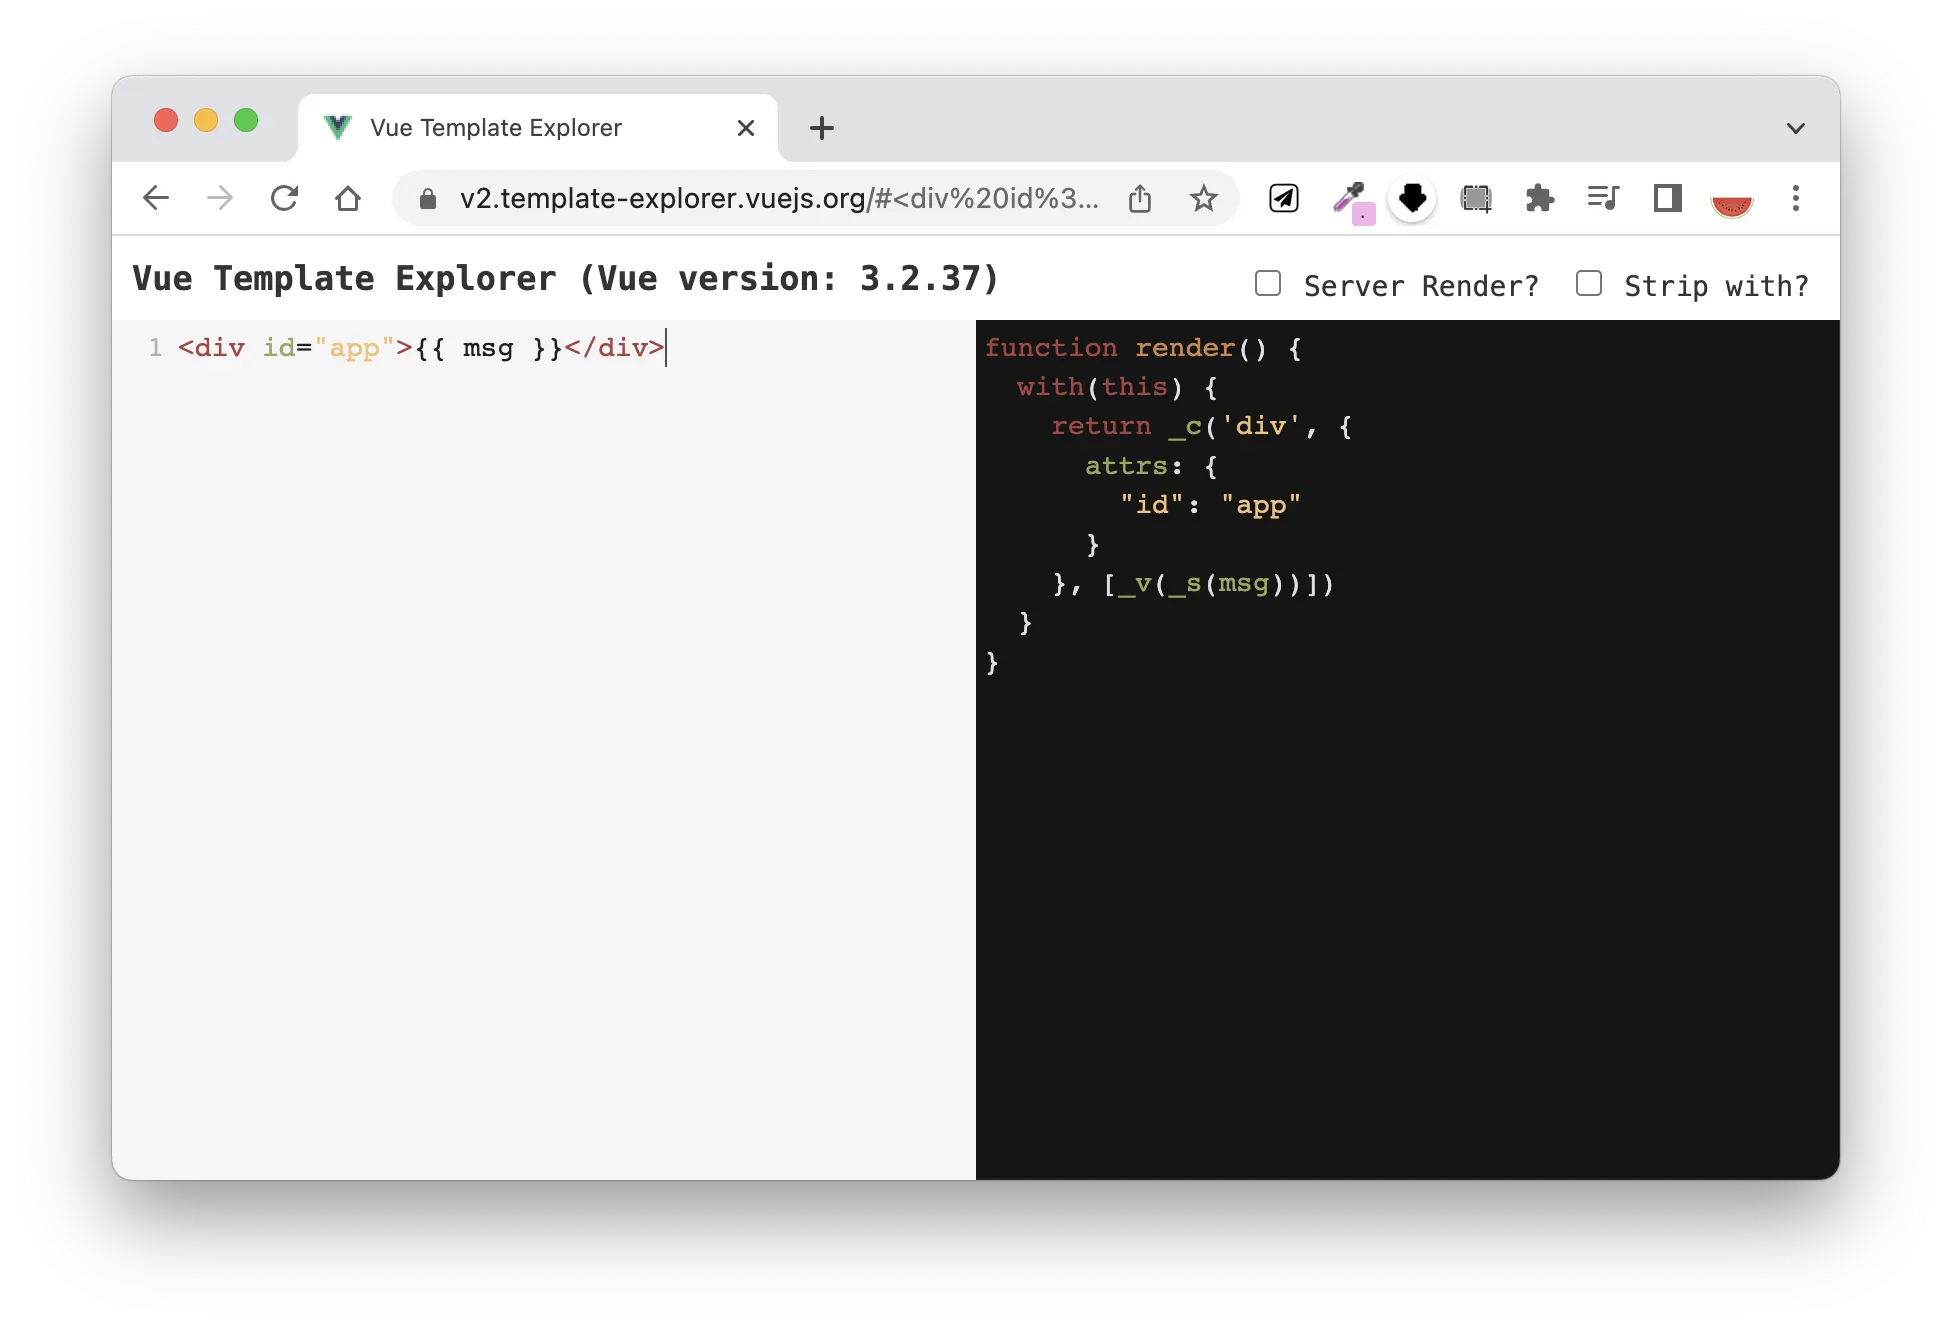This screenshot has height=1328, width=1952.
Task: Click the URL address bar field
Action: click(778, 198)
